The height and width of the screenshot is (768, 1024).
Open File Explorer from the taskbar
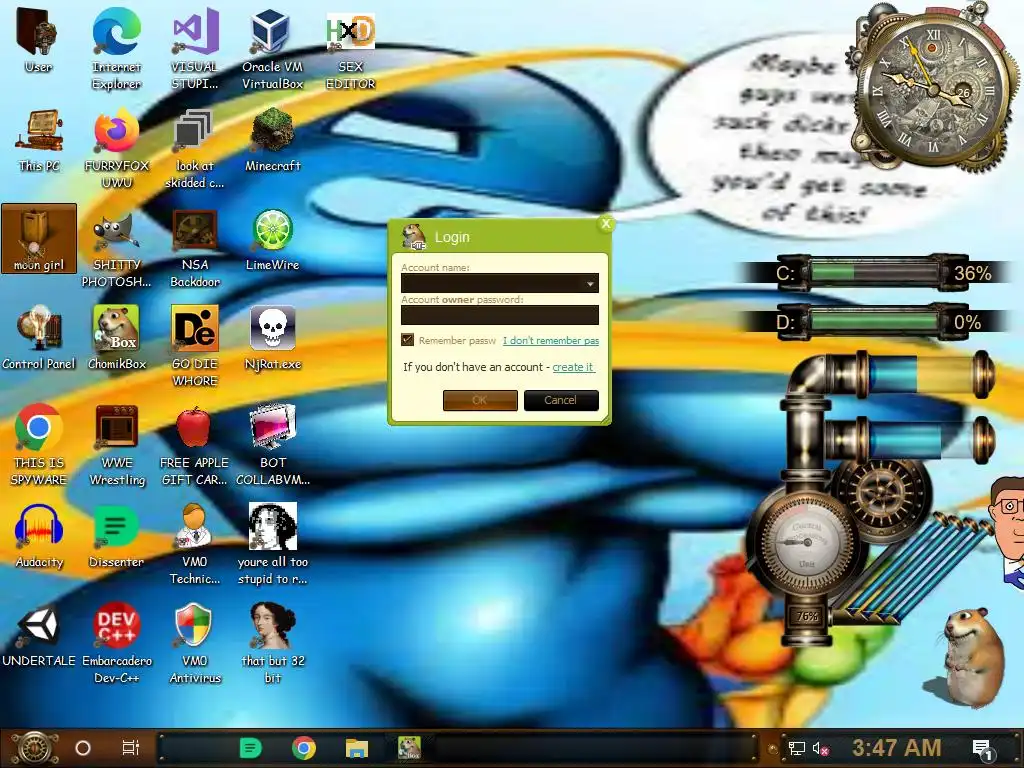357,748
